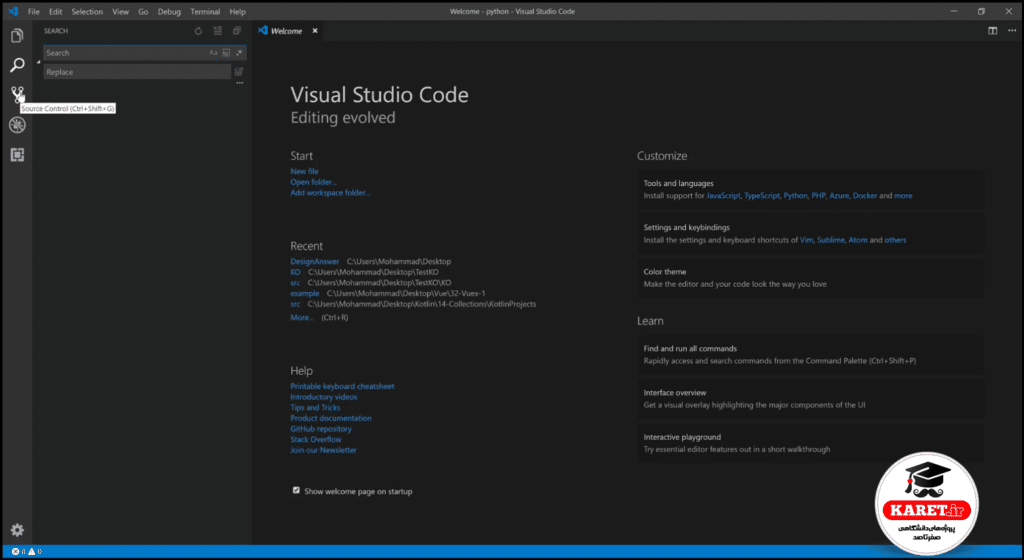Screen dimensions: 1024x560
Task: Split the editor to the right
Action: (x=993, y=31)
